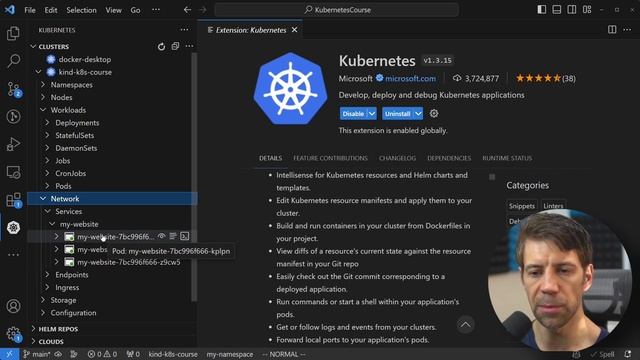Open Source Control view with 2 badge

coord(13,89)
